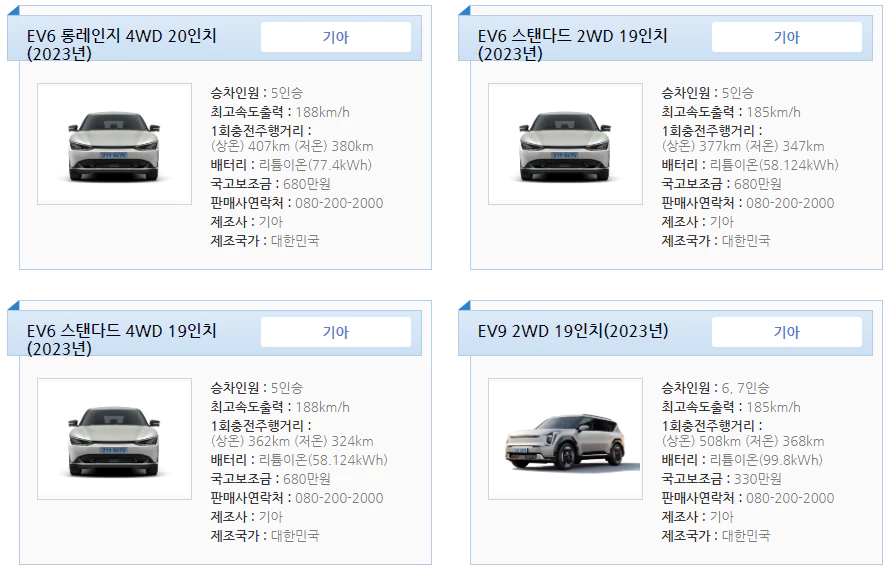Click 제조국가 대한민국 in EV9 card

(716, 536)
